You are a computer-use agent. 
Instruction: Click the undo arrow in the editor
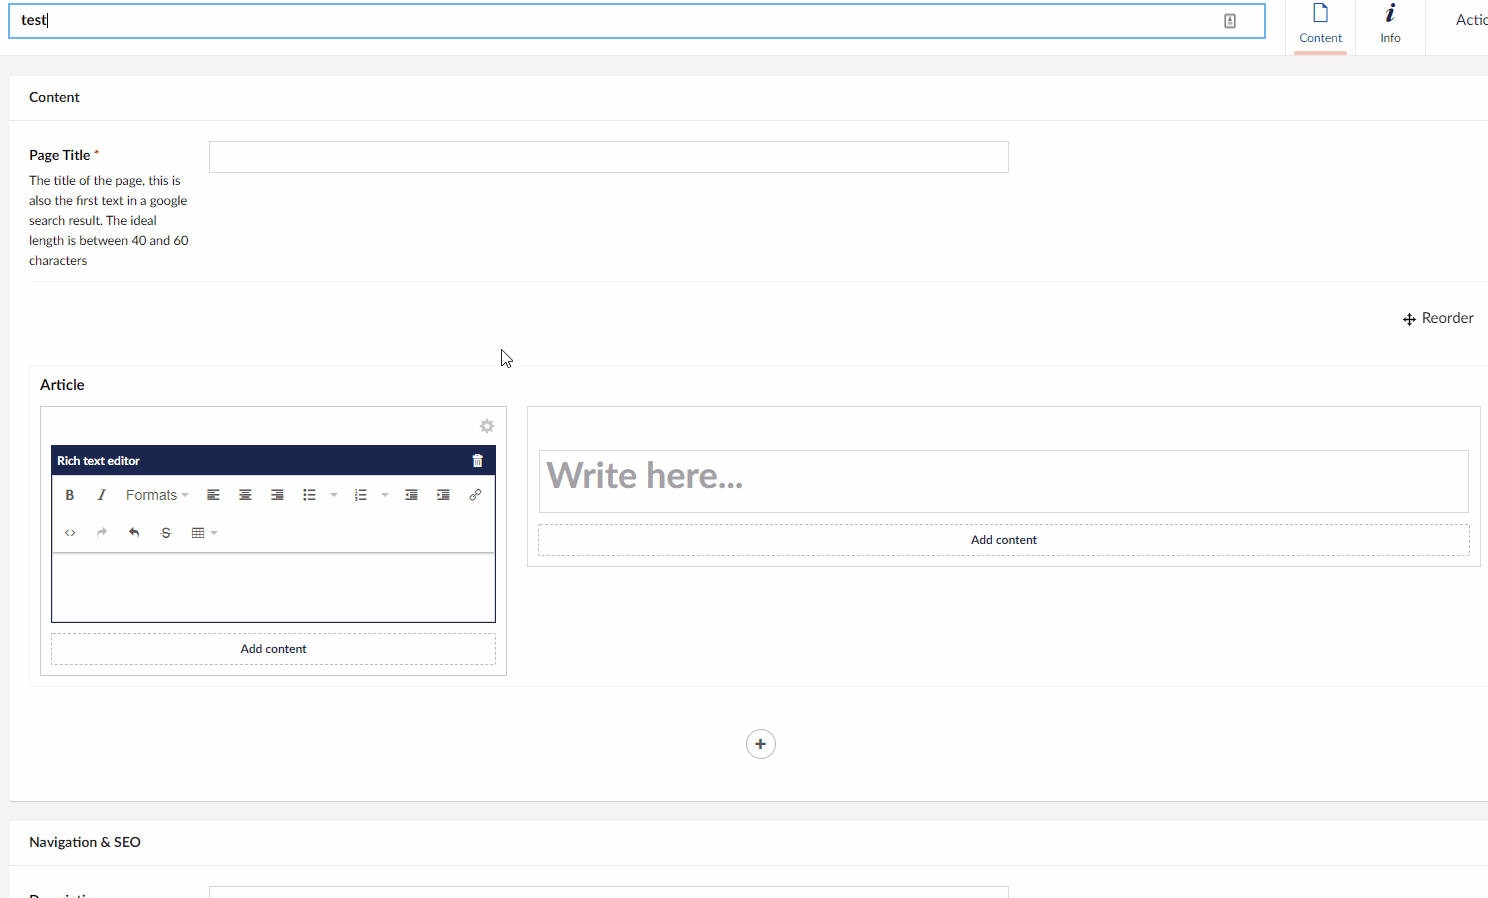pyautogui.click(x=133, y=532)
